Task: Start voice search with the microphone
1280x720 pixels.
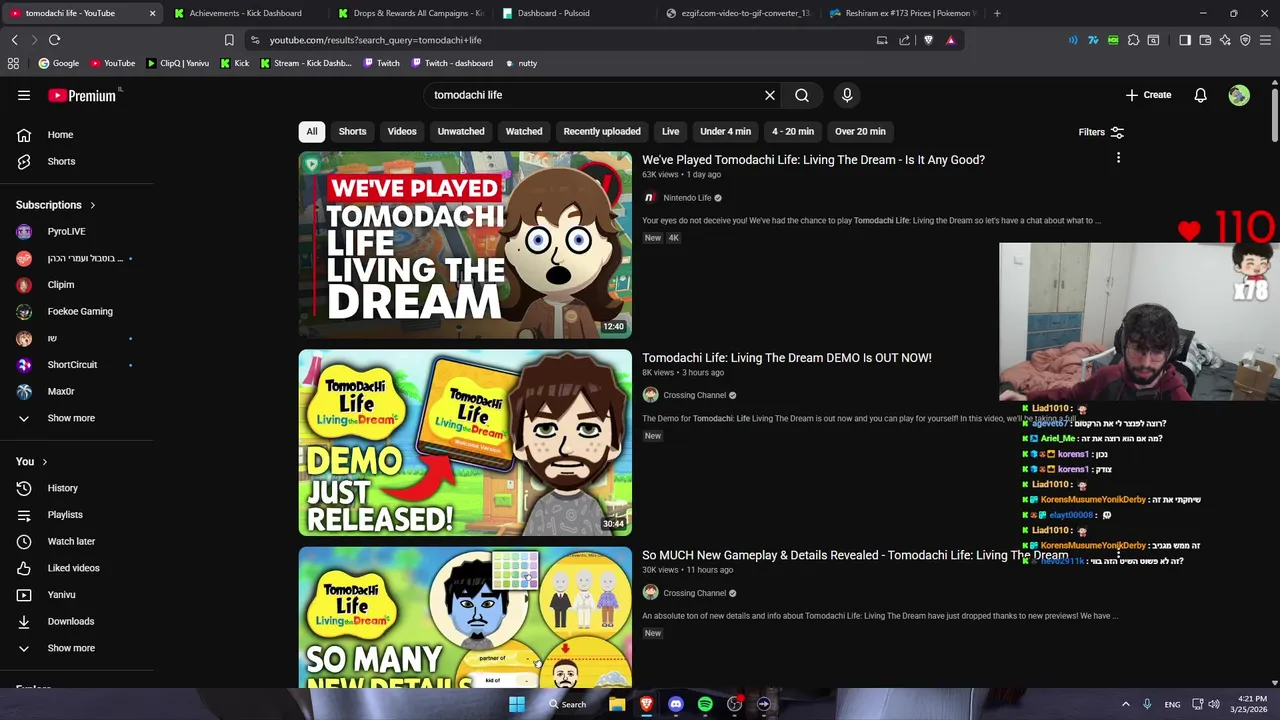Action: click(x=847, y=95)
